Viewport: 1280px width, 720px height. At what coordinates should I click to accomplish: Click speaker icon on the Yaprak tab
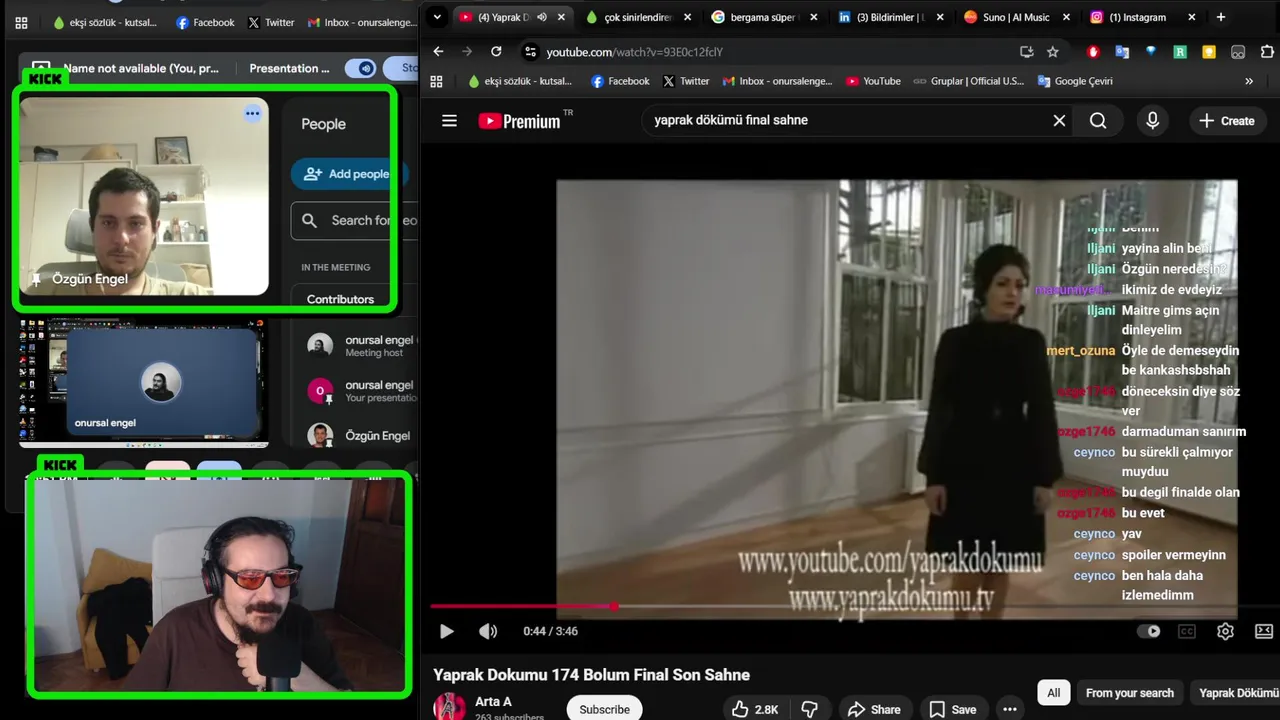click(x=542, y=17)
